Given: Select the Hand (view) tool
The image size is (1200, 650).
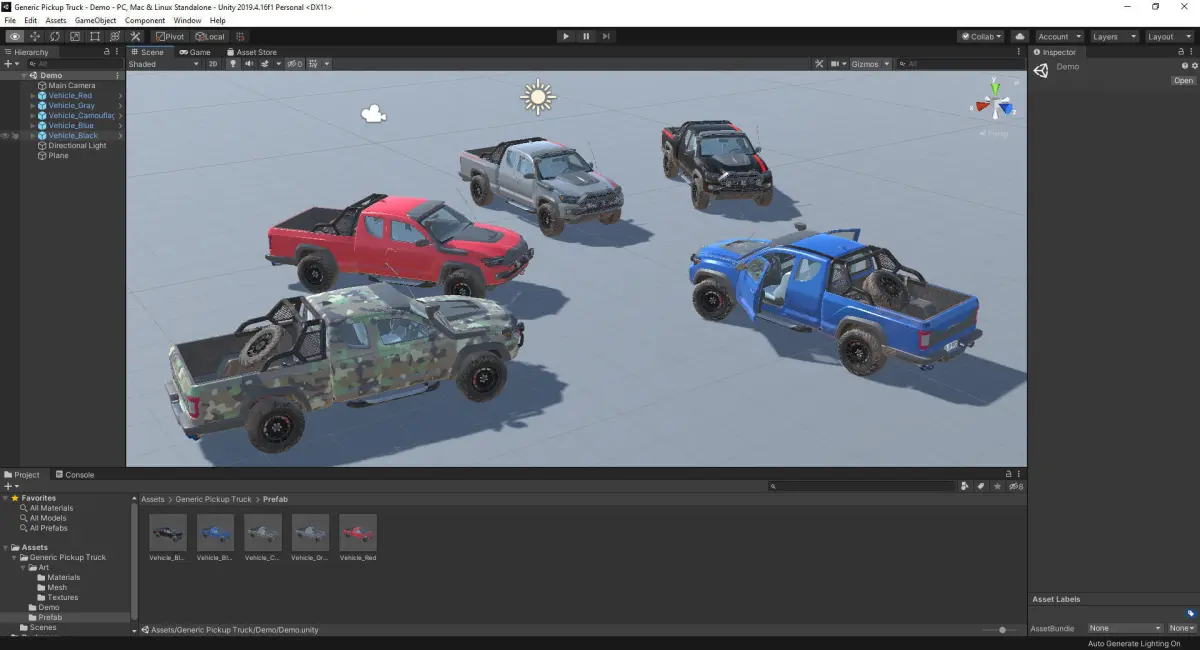Looking at the screenshot, I should (15, 36).
